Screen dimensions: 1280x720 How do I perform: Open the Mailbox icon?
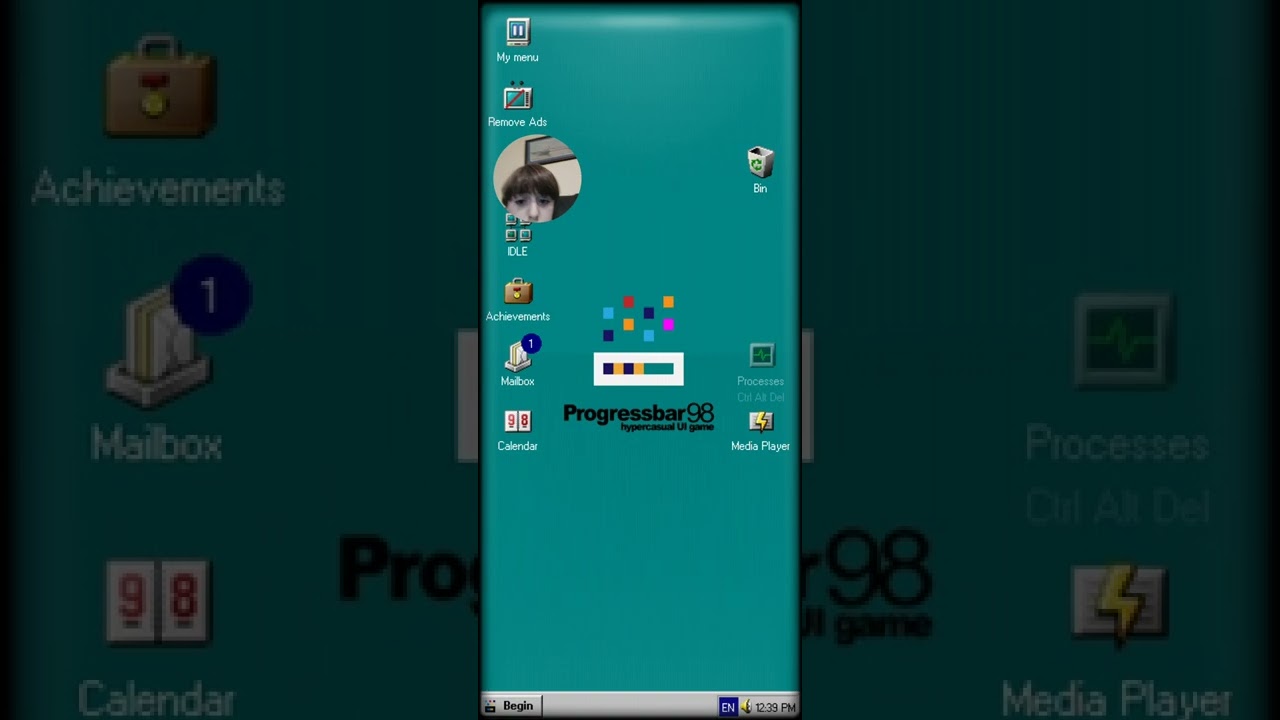coord(517,356)
